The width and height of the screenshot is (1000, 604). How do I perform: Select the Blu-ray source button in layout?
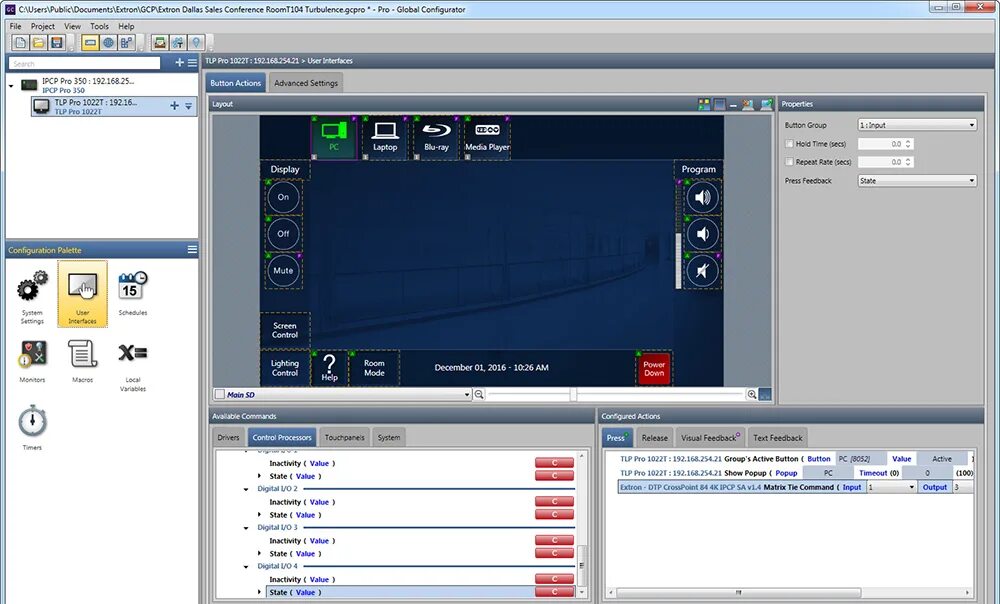tap(436, 137)
